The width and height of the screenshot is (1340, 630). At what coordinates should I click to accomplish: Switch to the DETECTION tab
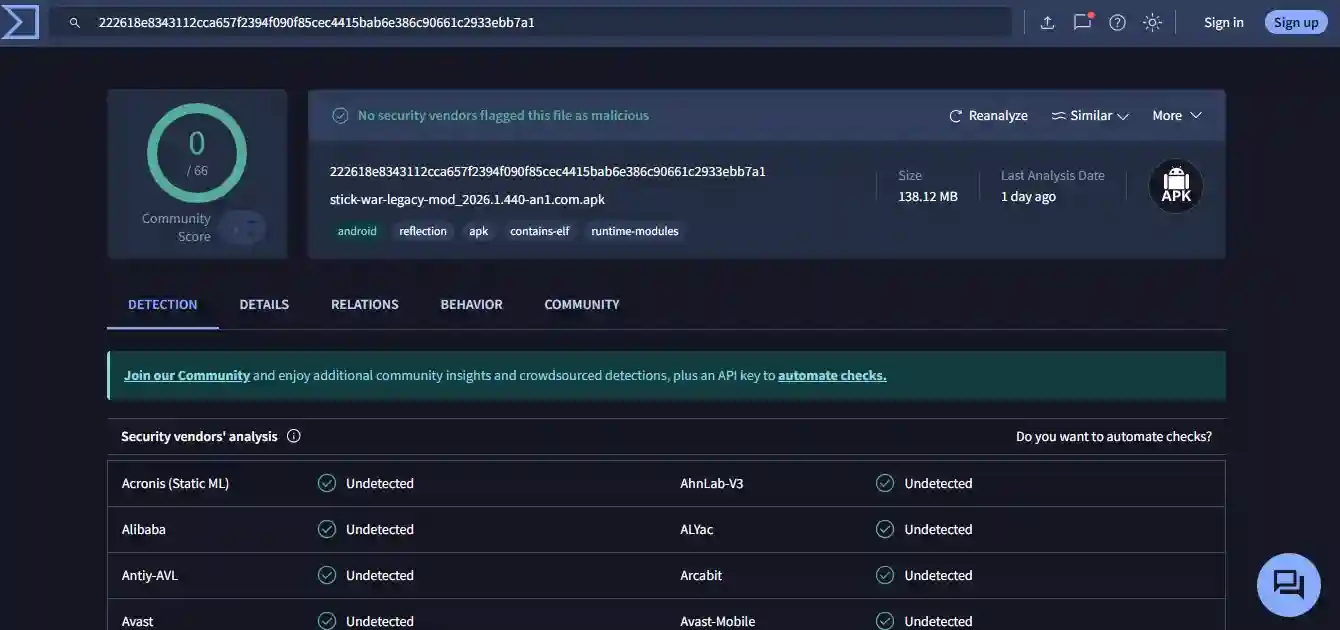[163, 304]
